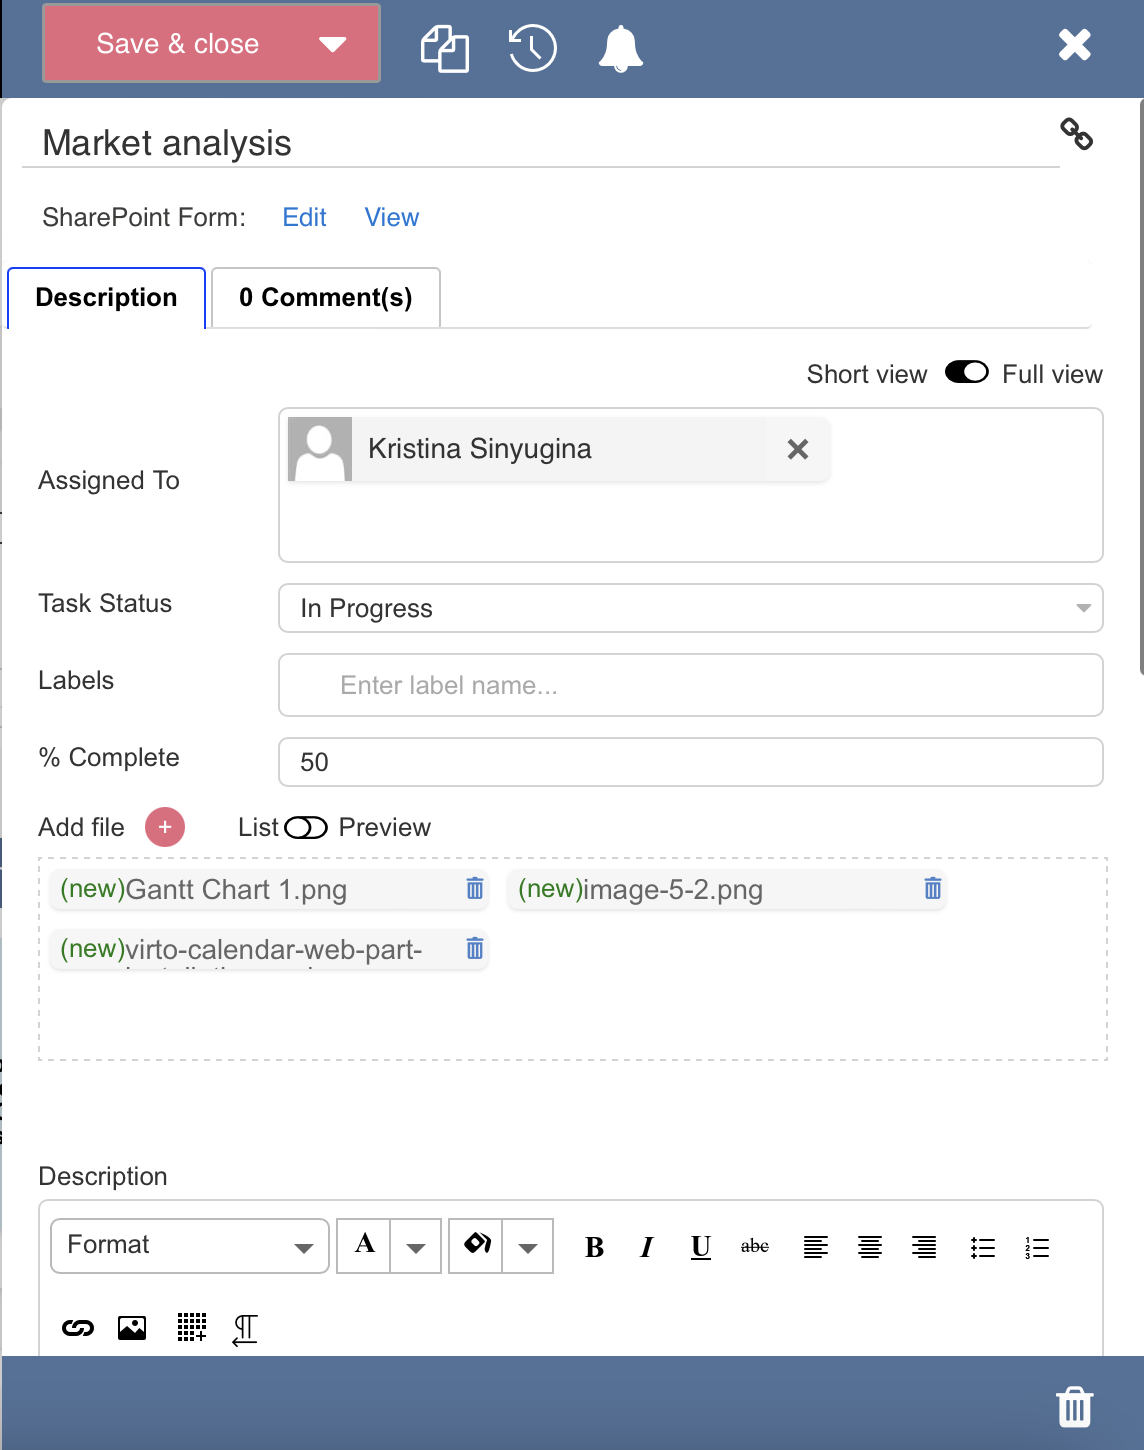Image resolution: width=1144 pixels, height=1450 pixels.
Task: Copy task link using chain icon
Action: click(1076, 134)
